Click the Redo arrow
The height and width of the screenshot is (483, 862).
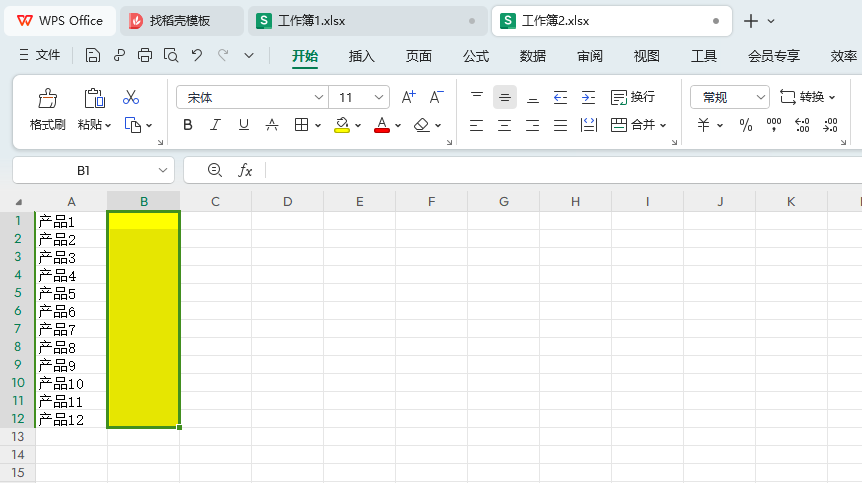click(x=223, y=55)
